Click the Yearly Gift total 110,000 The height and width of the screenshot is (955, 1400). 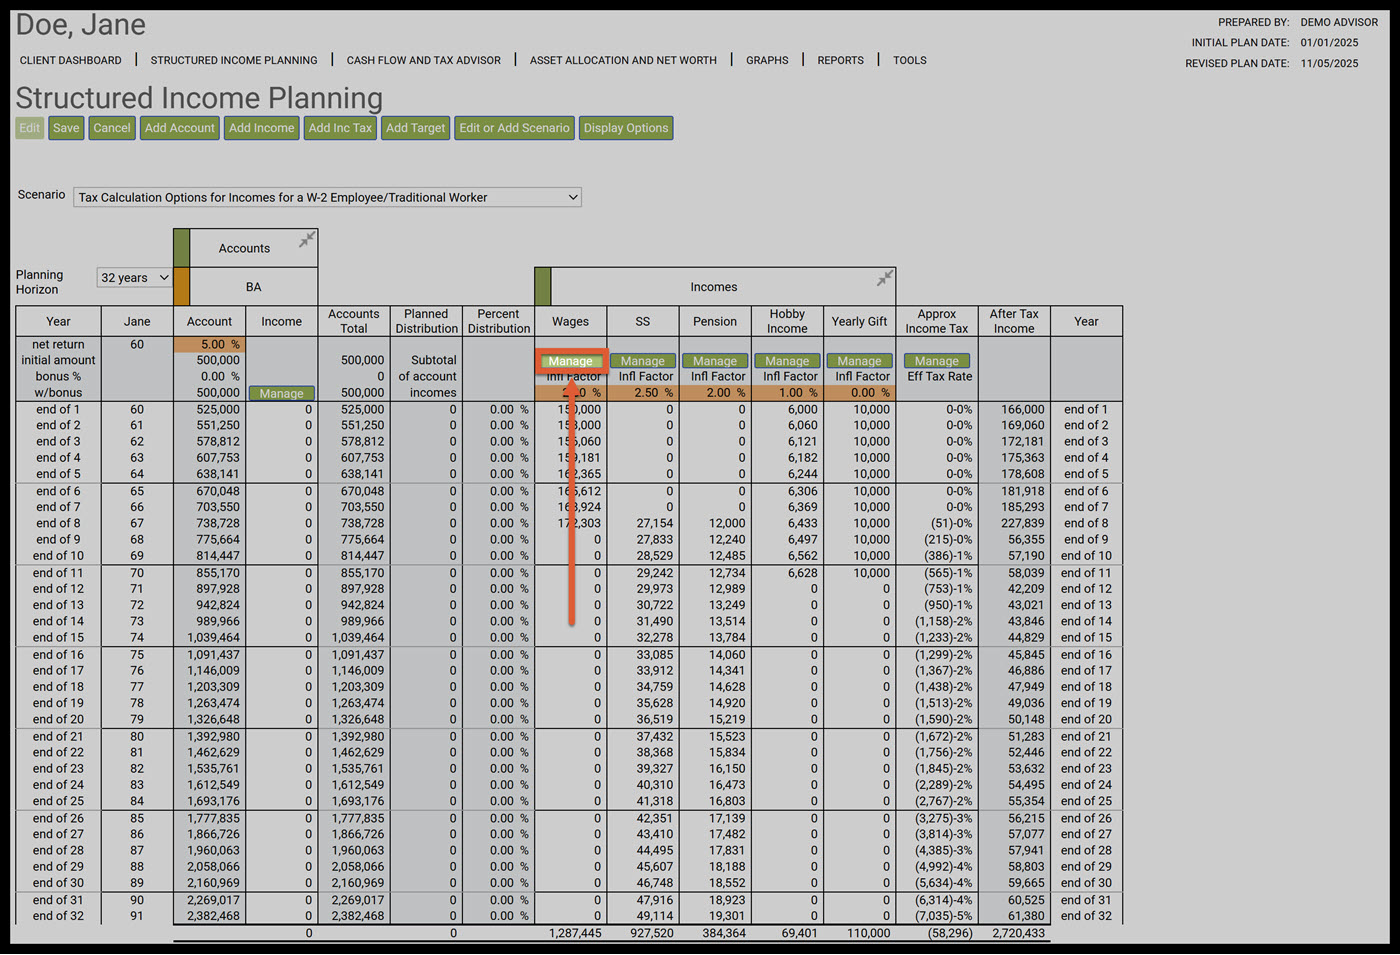(868, 933)
